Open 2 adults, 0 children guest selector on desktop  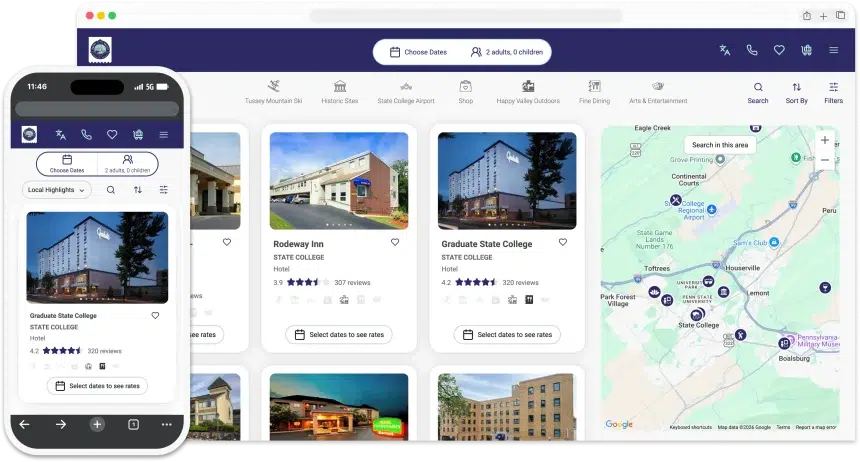[x=507, y=52]
